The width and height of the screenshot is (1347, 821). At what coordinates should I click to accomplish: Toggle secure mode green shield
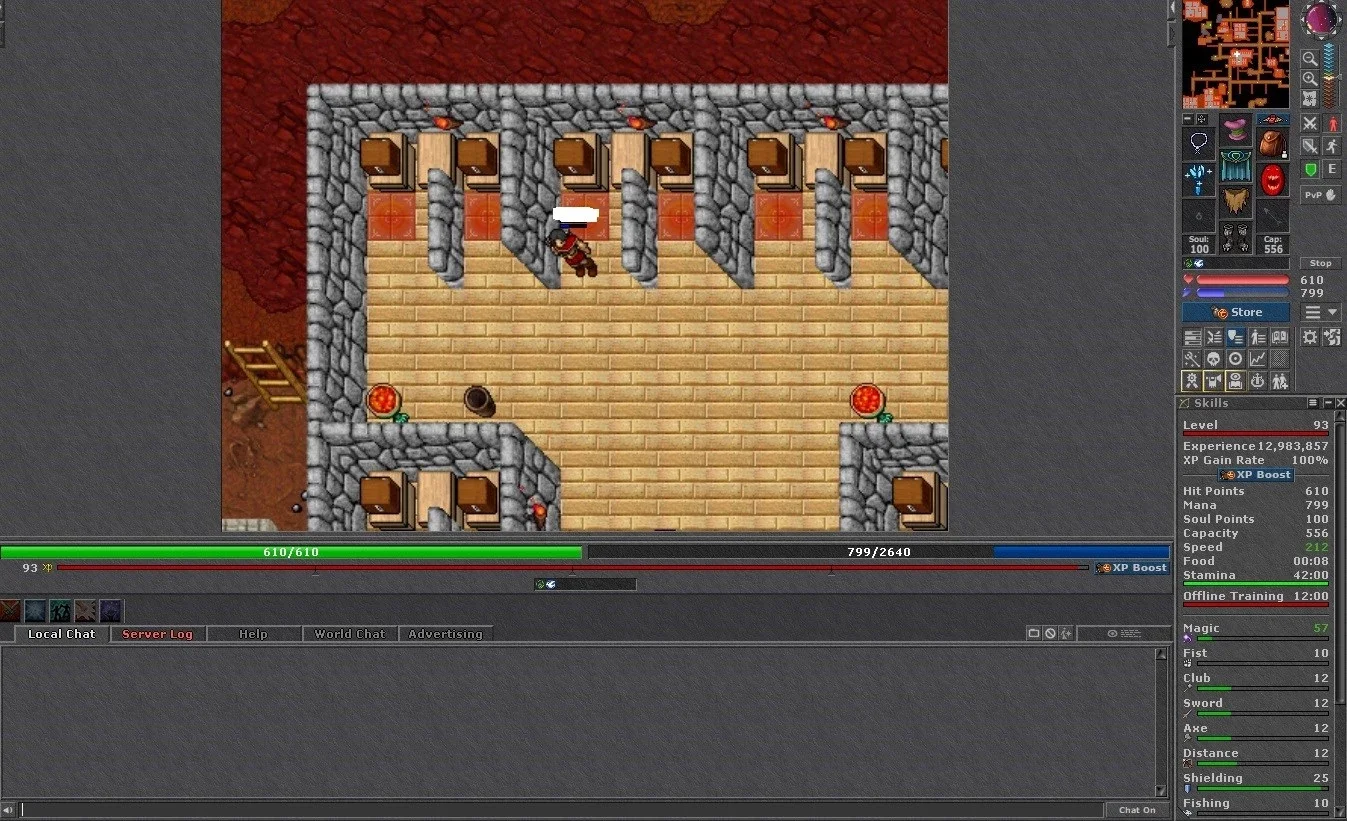point(1309,169)
